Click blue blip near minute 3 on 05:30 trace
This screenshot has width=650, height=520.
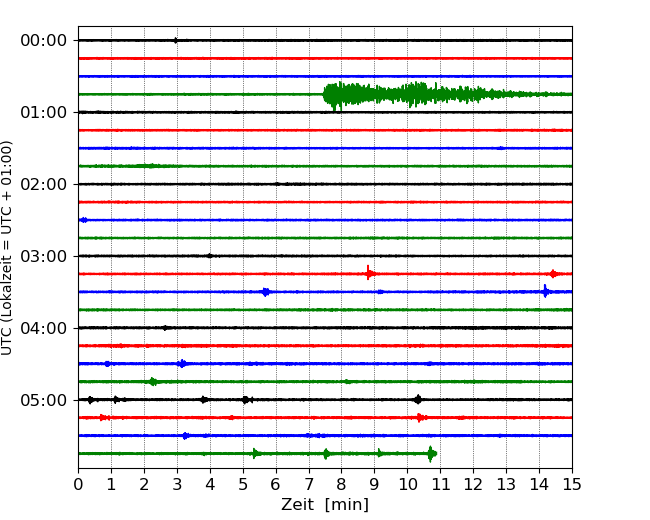186,436
